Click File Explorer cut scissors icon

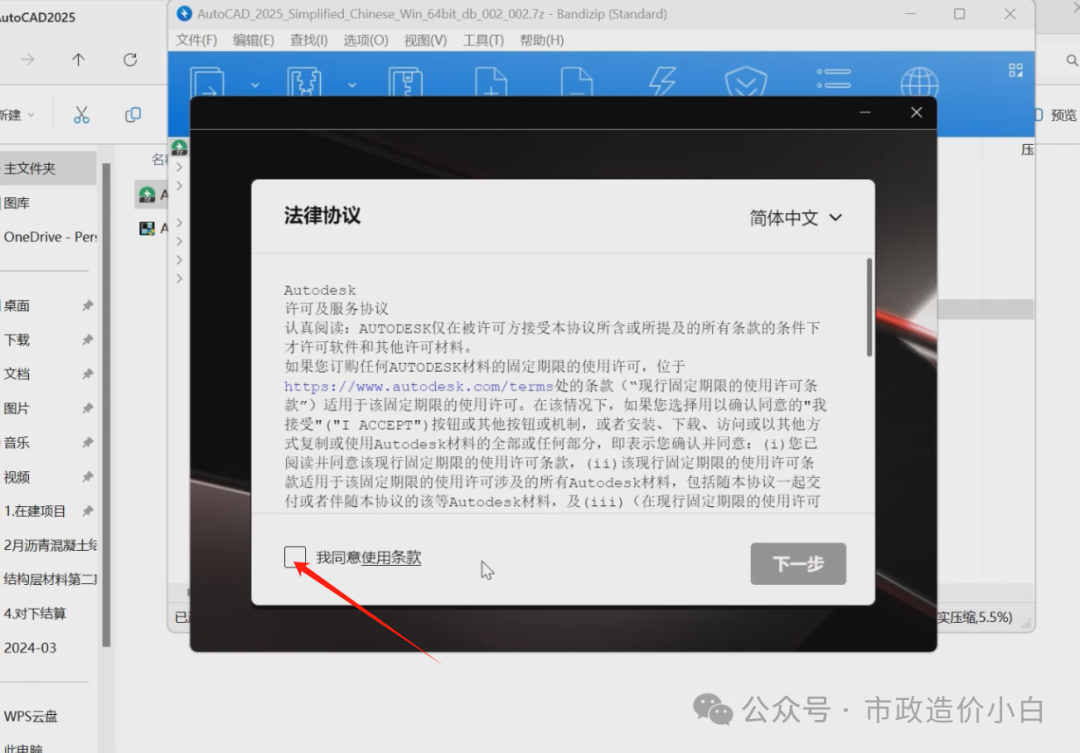pyautogui.click(x=81, y=114)
